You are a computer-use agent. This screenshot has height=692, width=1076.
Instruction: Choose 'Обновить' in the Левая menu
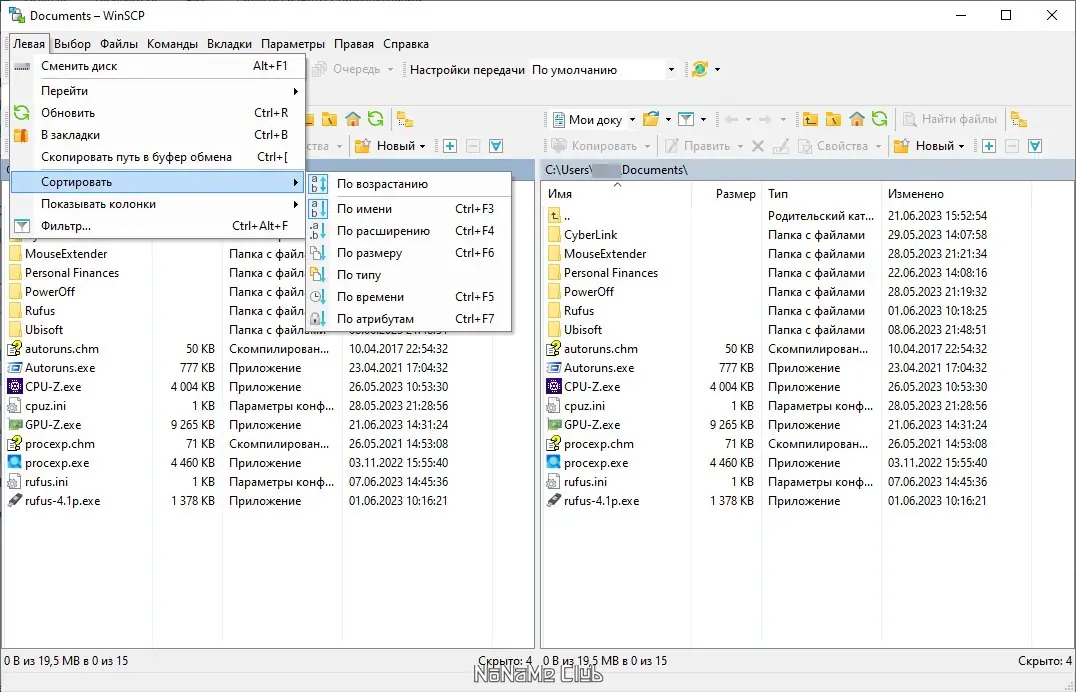[158, 113]
